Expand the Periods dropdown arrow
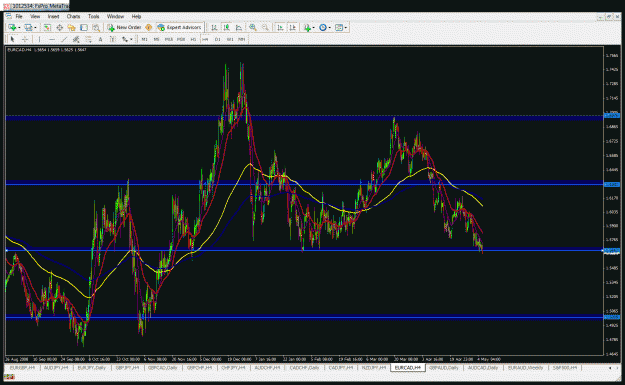The image size is (625, 385). point(330,28)
